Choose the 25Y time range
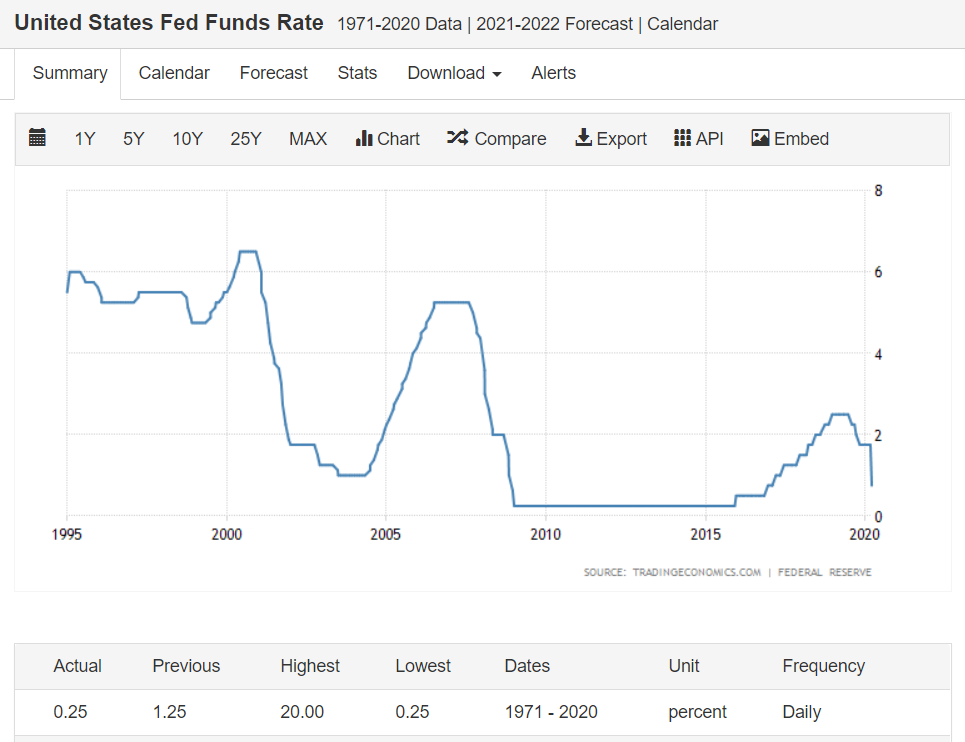The image size is (965, 742). pyautogui.click(x=246, y=139)
